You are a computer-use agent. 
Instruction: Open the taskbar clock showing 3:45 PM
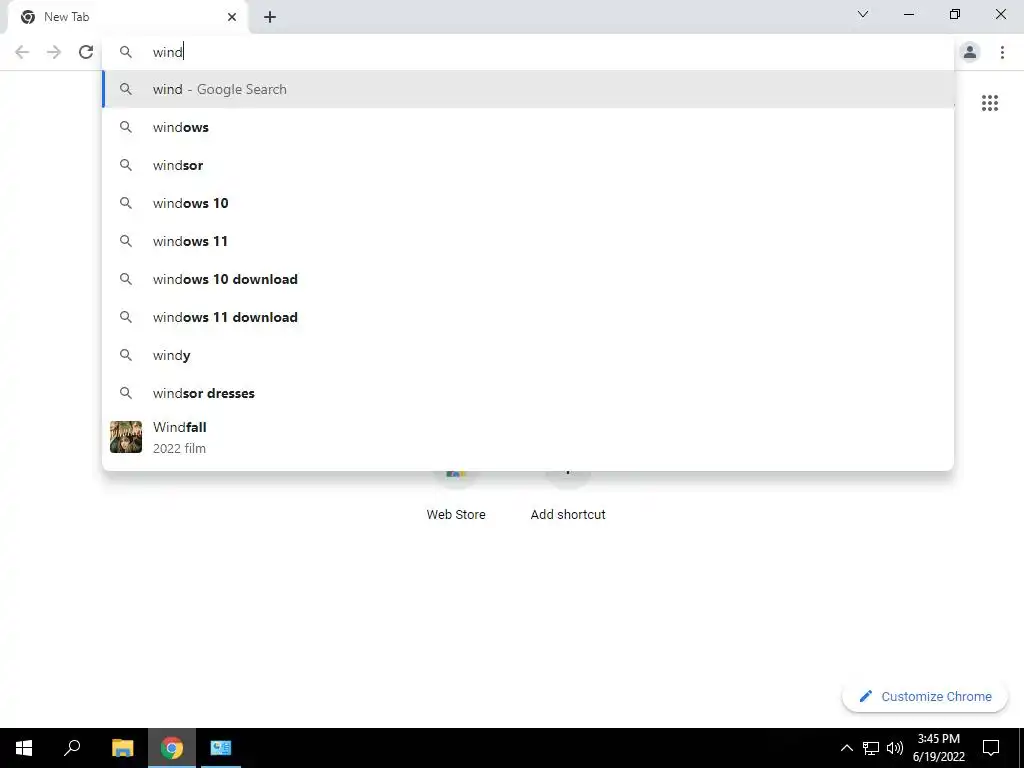(x=938, y=748)
